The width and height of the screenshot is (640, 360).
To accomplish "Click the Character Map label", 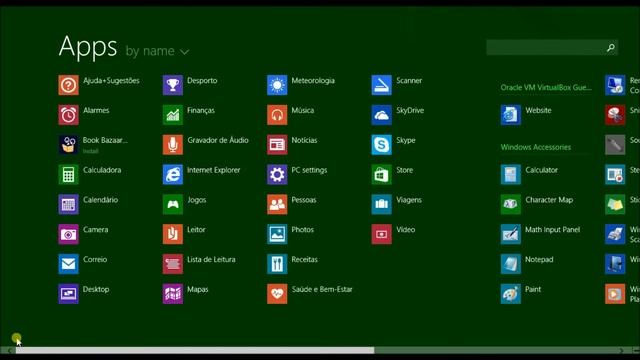I will click(x=549, y=200).
